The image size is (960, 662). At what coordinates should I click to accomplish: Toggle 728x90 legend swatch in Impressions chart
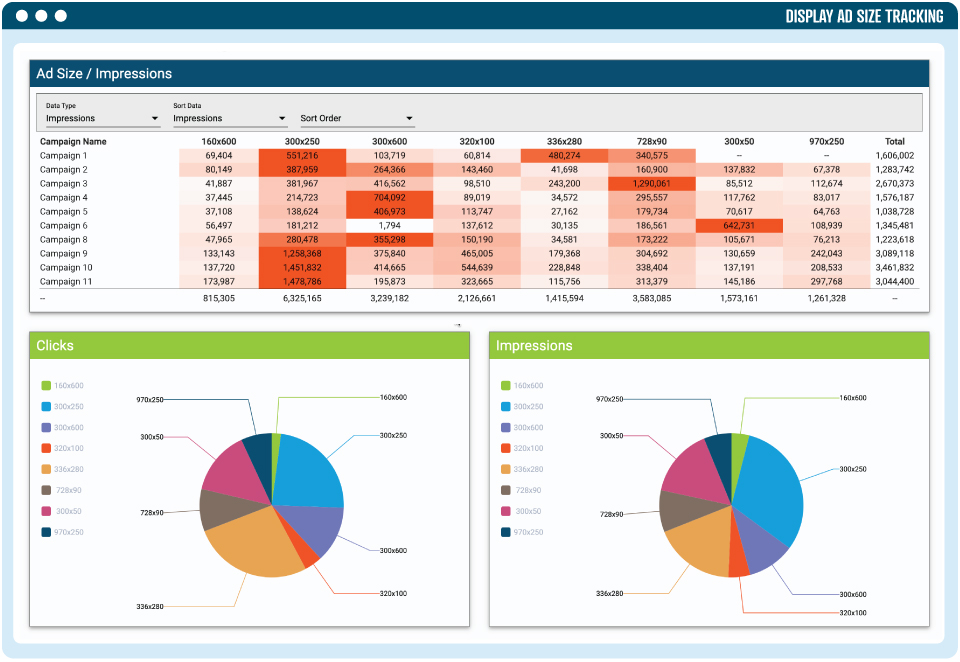click(x=506, y=490)
